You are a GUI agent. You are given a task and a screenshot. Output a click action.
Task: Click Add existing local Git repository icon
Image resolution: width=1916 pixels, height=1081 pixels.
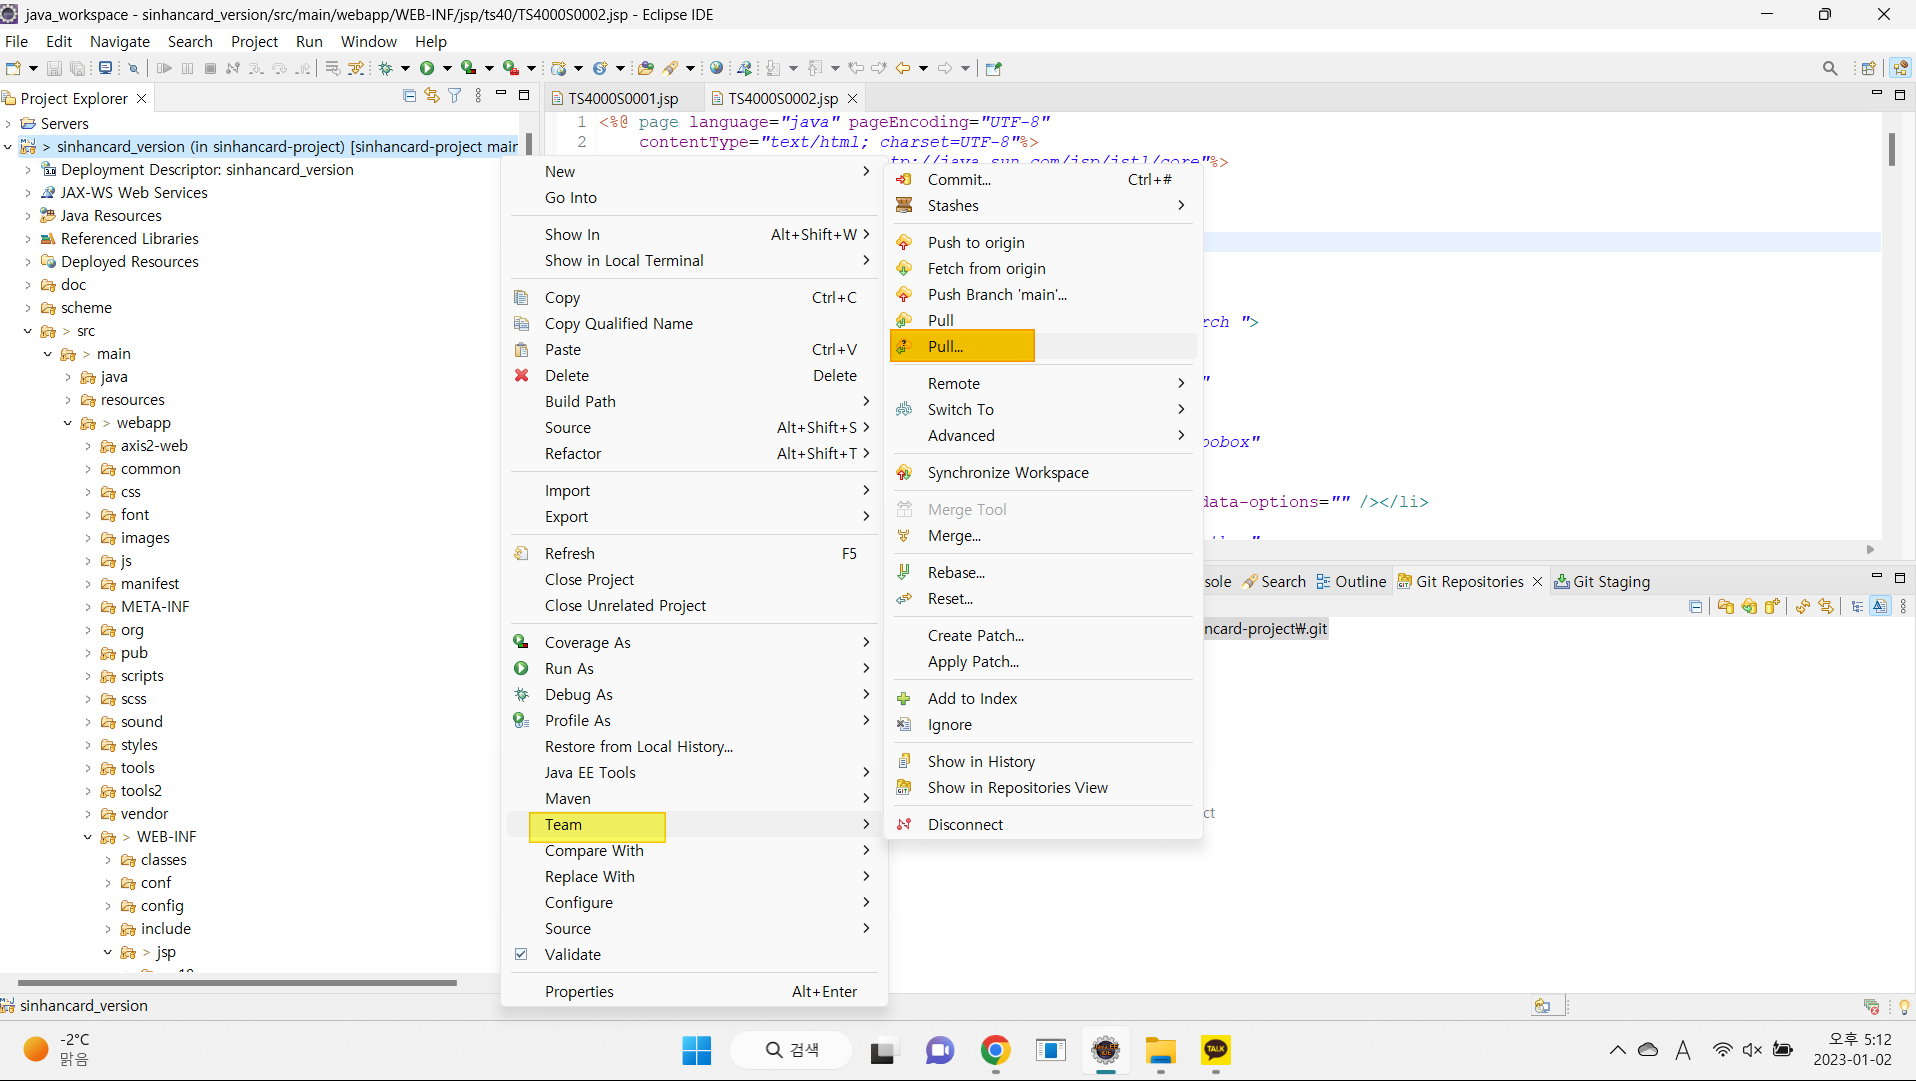1726,606
